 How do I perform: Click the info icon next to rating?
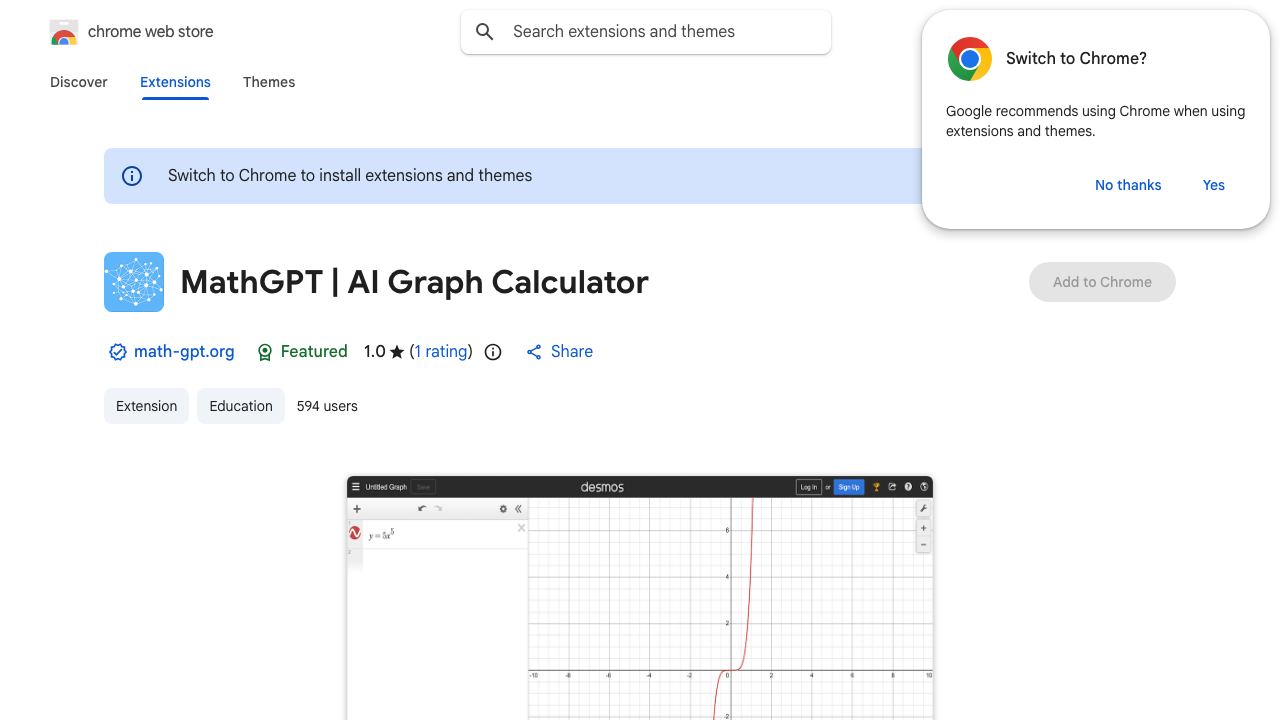pos(493,352)
